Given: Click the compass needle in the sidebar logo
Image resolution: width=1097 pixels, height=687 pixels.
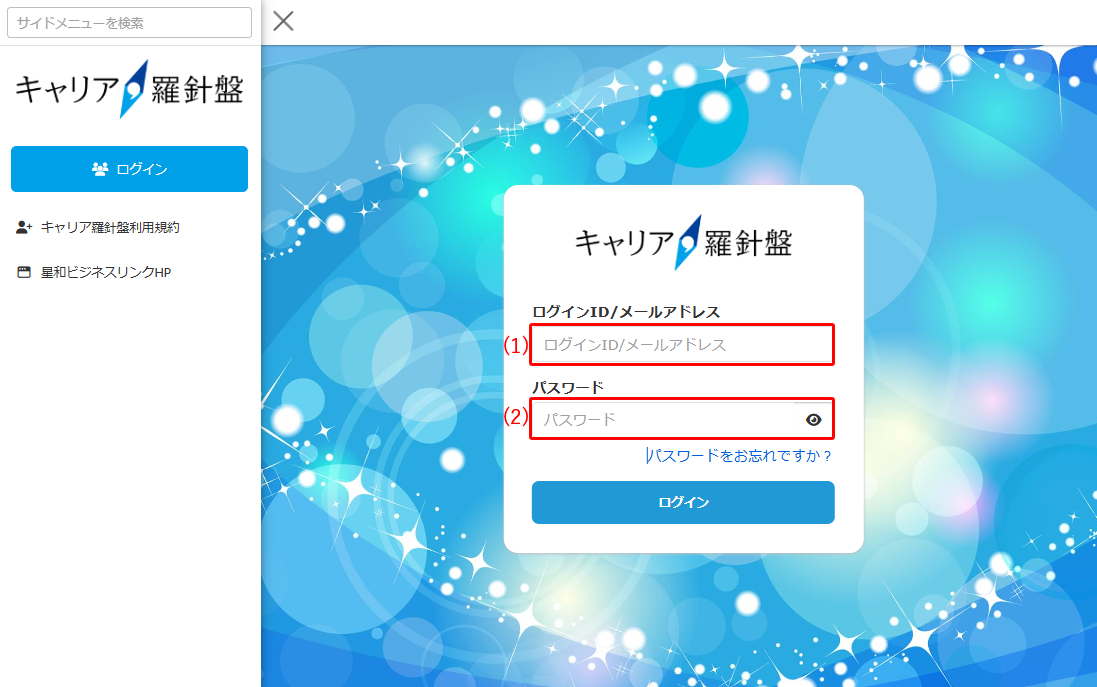Looking at the screenshot, I should [x=134, y=89].
